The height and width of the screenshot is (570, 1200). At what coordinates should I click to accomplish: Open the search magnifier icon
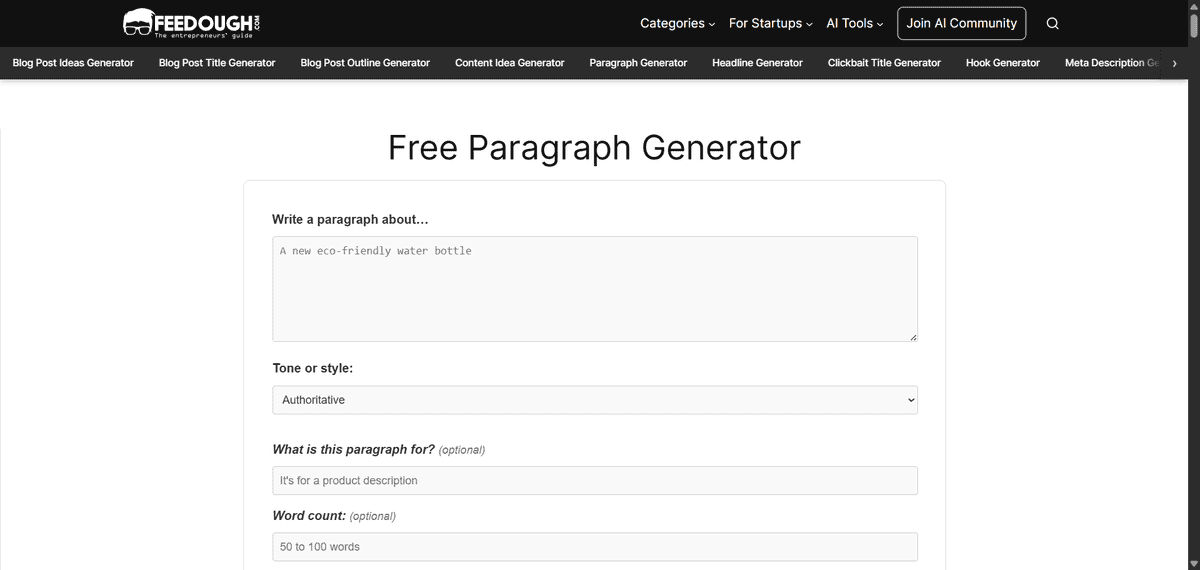[1052, 24]
